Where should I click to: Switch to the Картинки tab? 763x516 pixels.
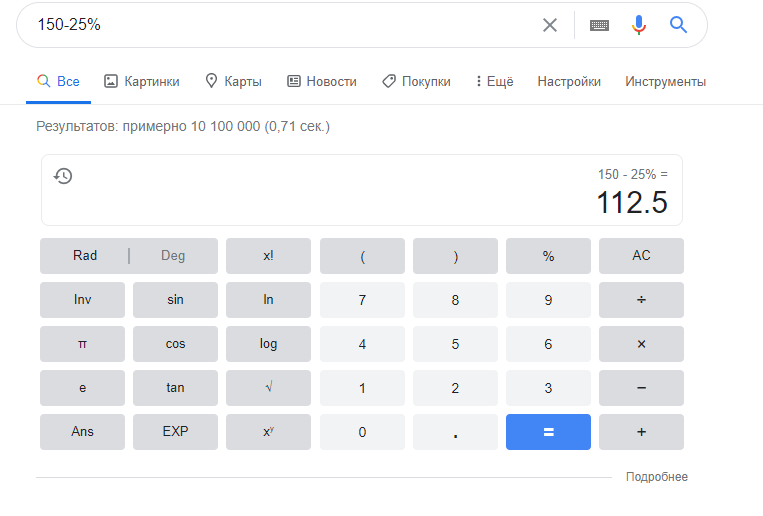[142, 81]
